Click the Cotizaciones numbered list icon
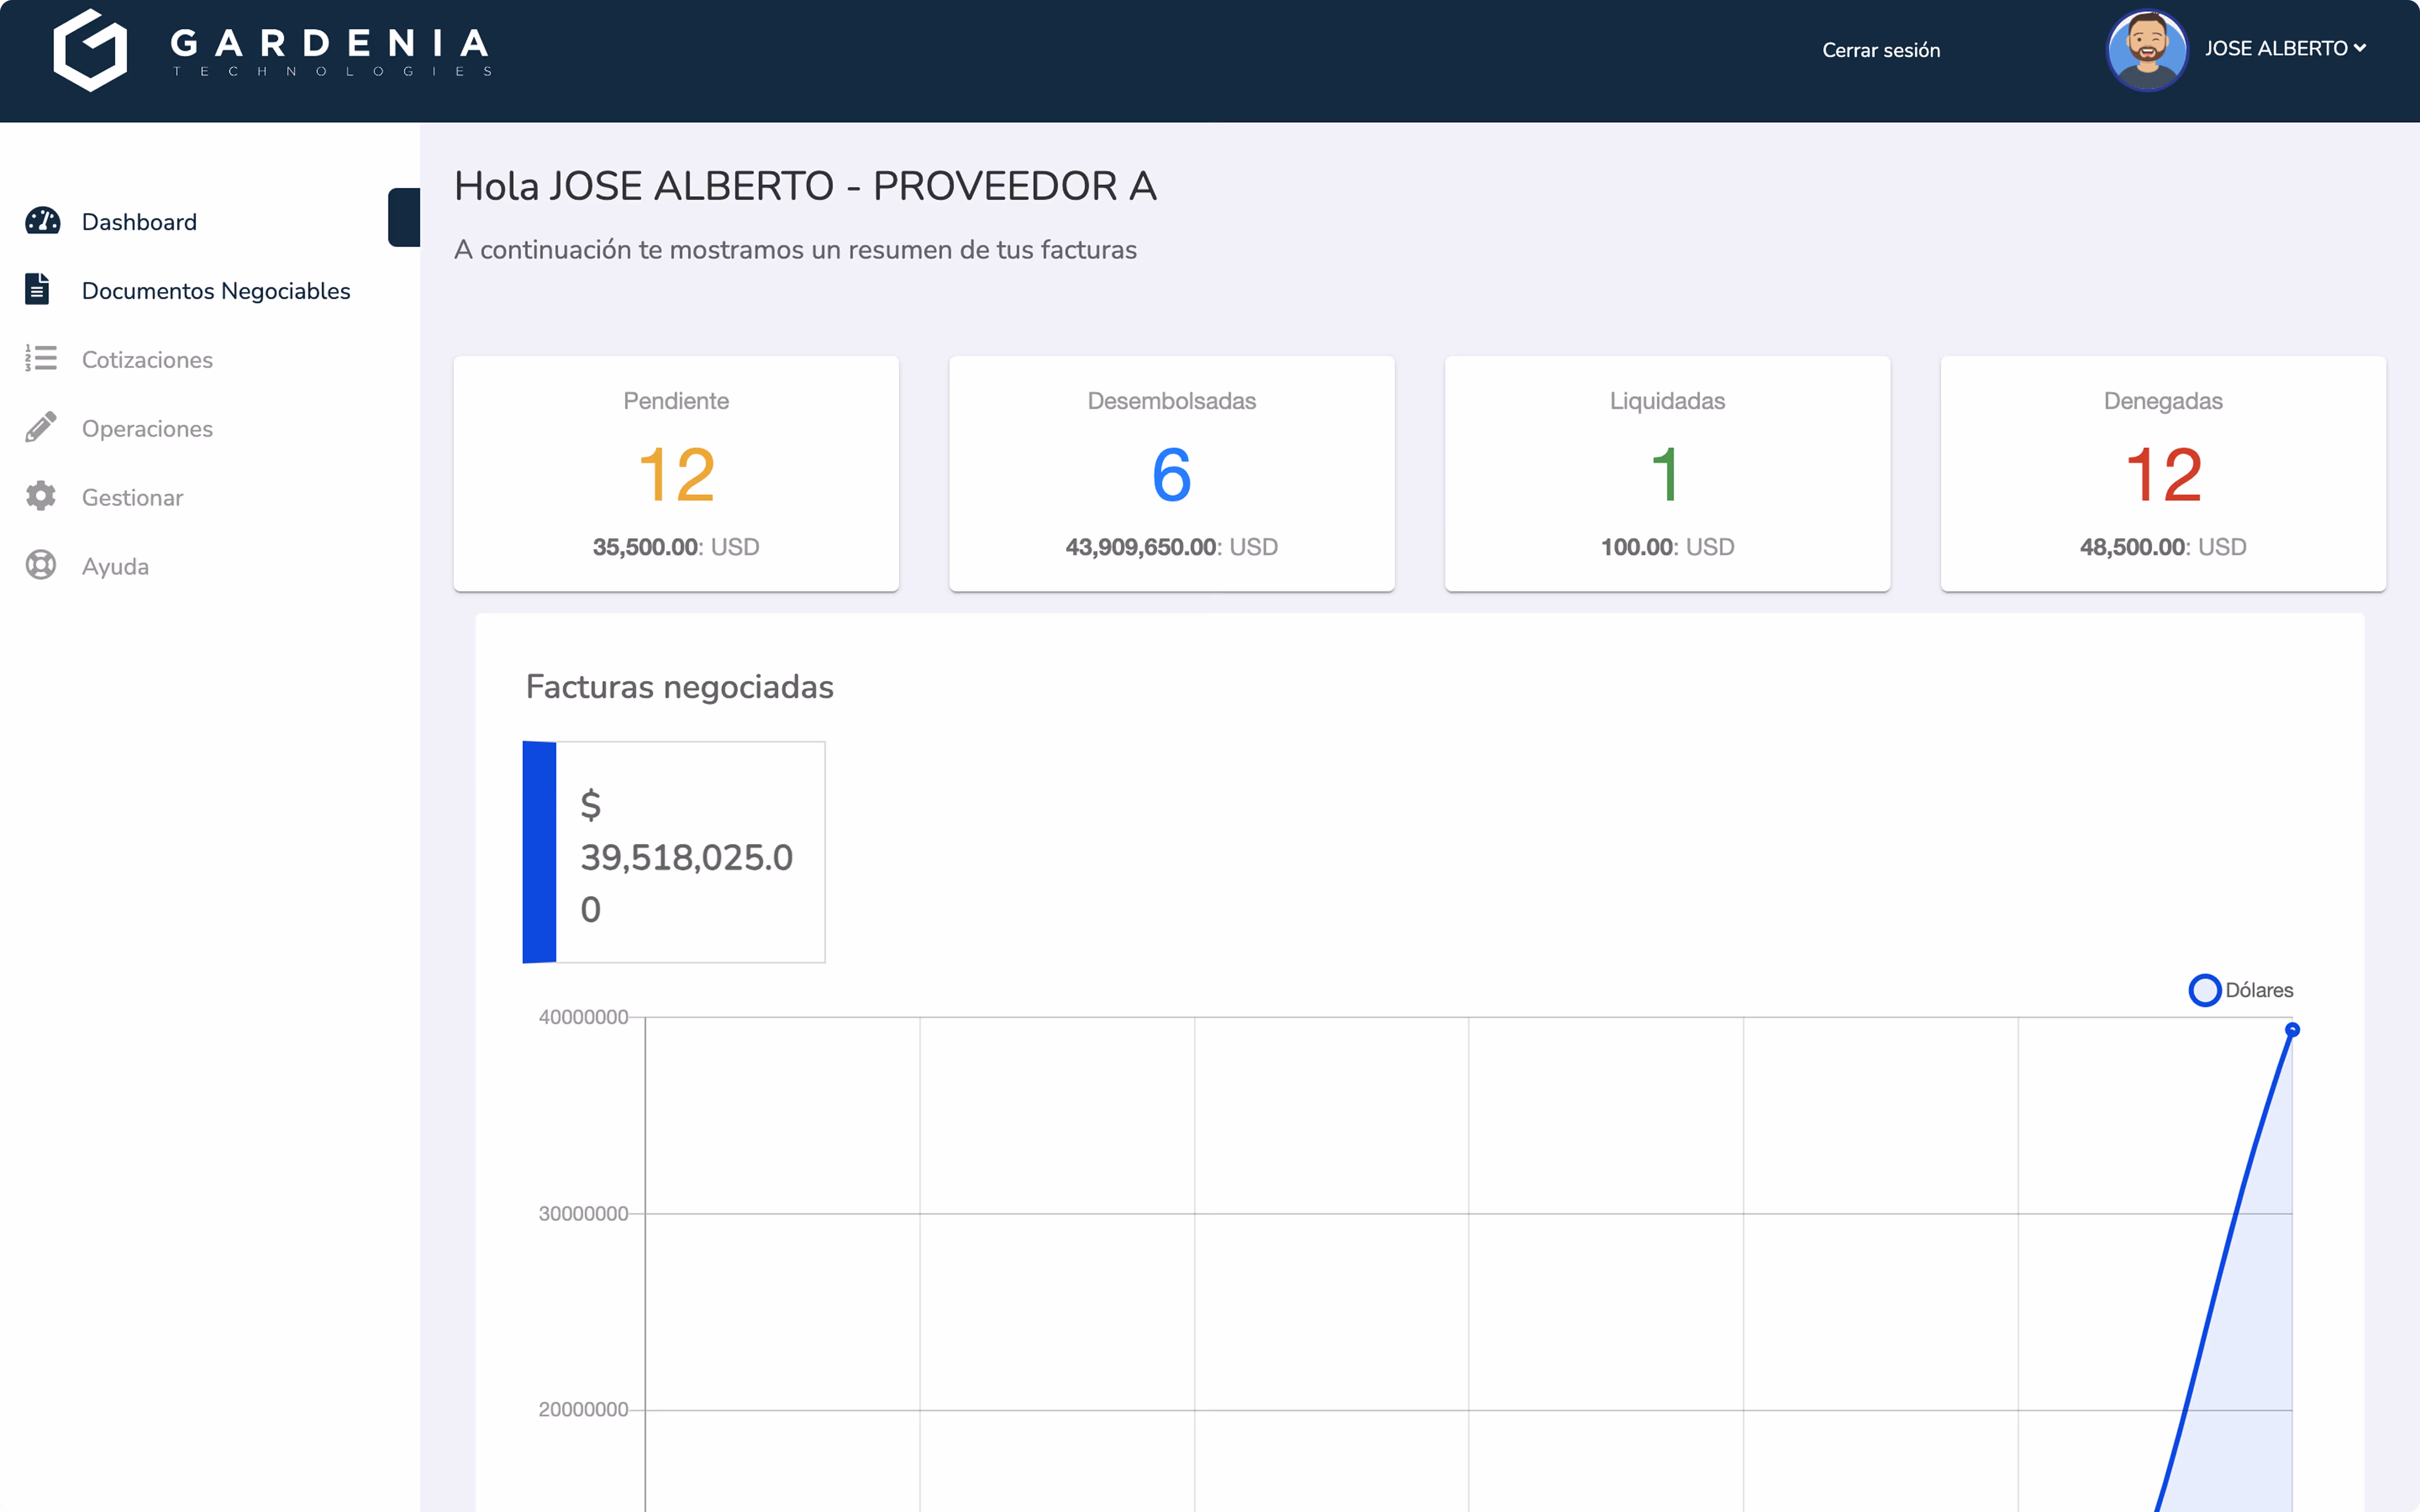The image size is (2420, 1512). 40,358
